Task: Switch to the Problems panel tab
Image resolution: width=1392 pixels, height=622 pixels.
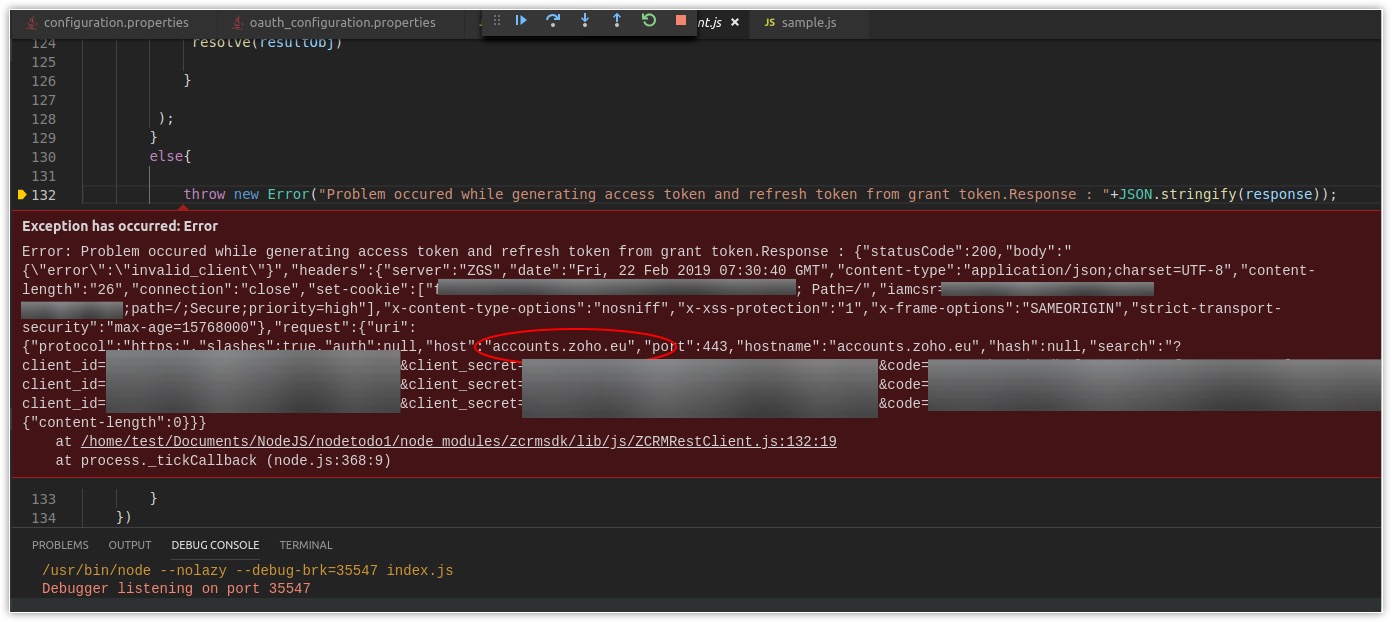Action: [x=60, y=545]
